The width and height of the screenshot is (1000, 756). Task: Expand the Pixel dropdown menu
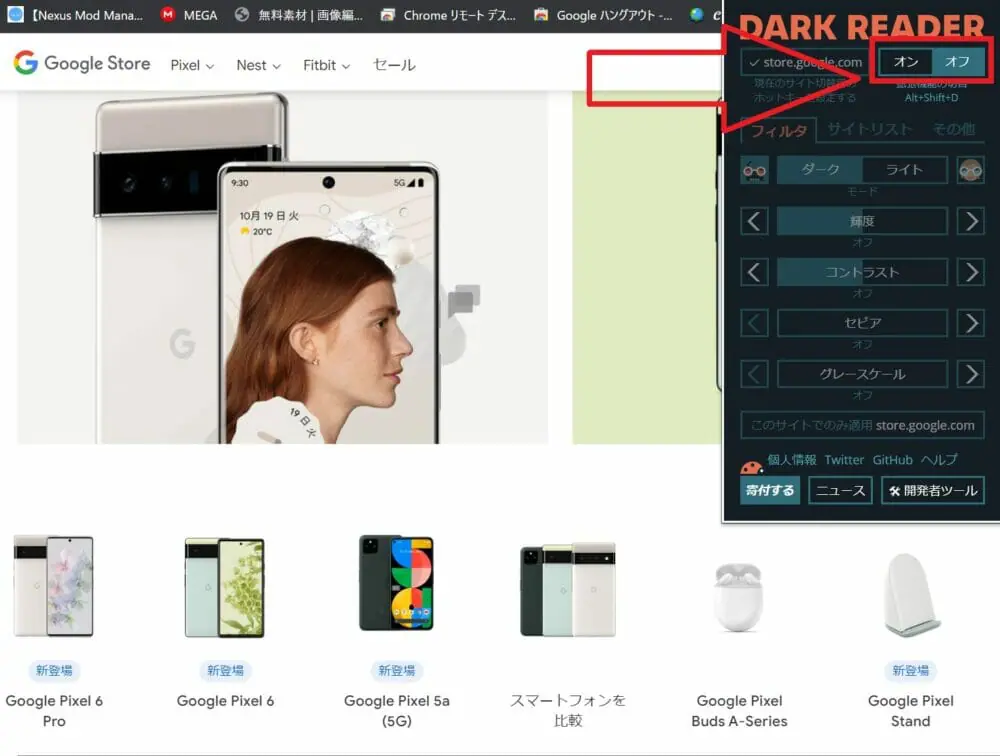[x=192, y=65]
